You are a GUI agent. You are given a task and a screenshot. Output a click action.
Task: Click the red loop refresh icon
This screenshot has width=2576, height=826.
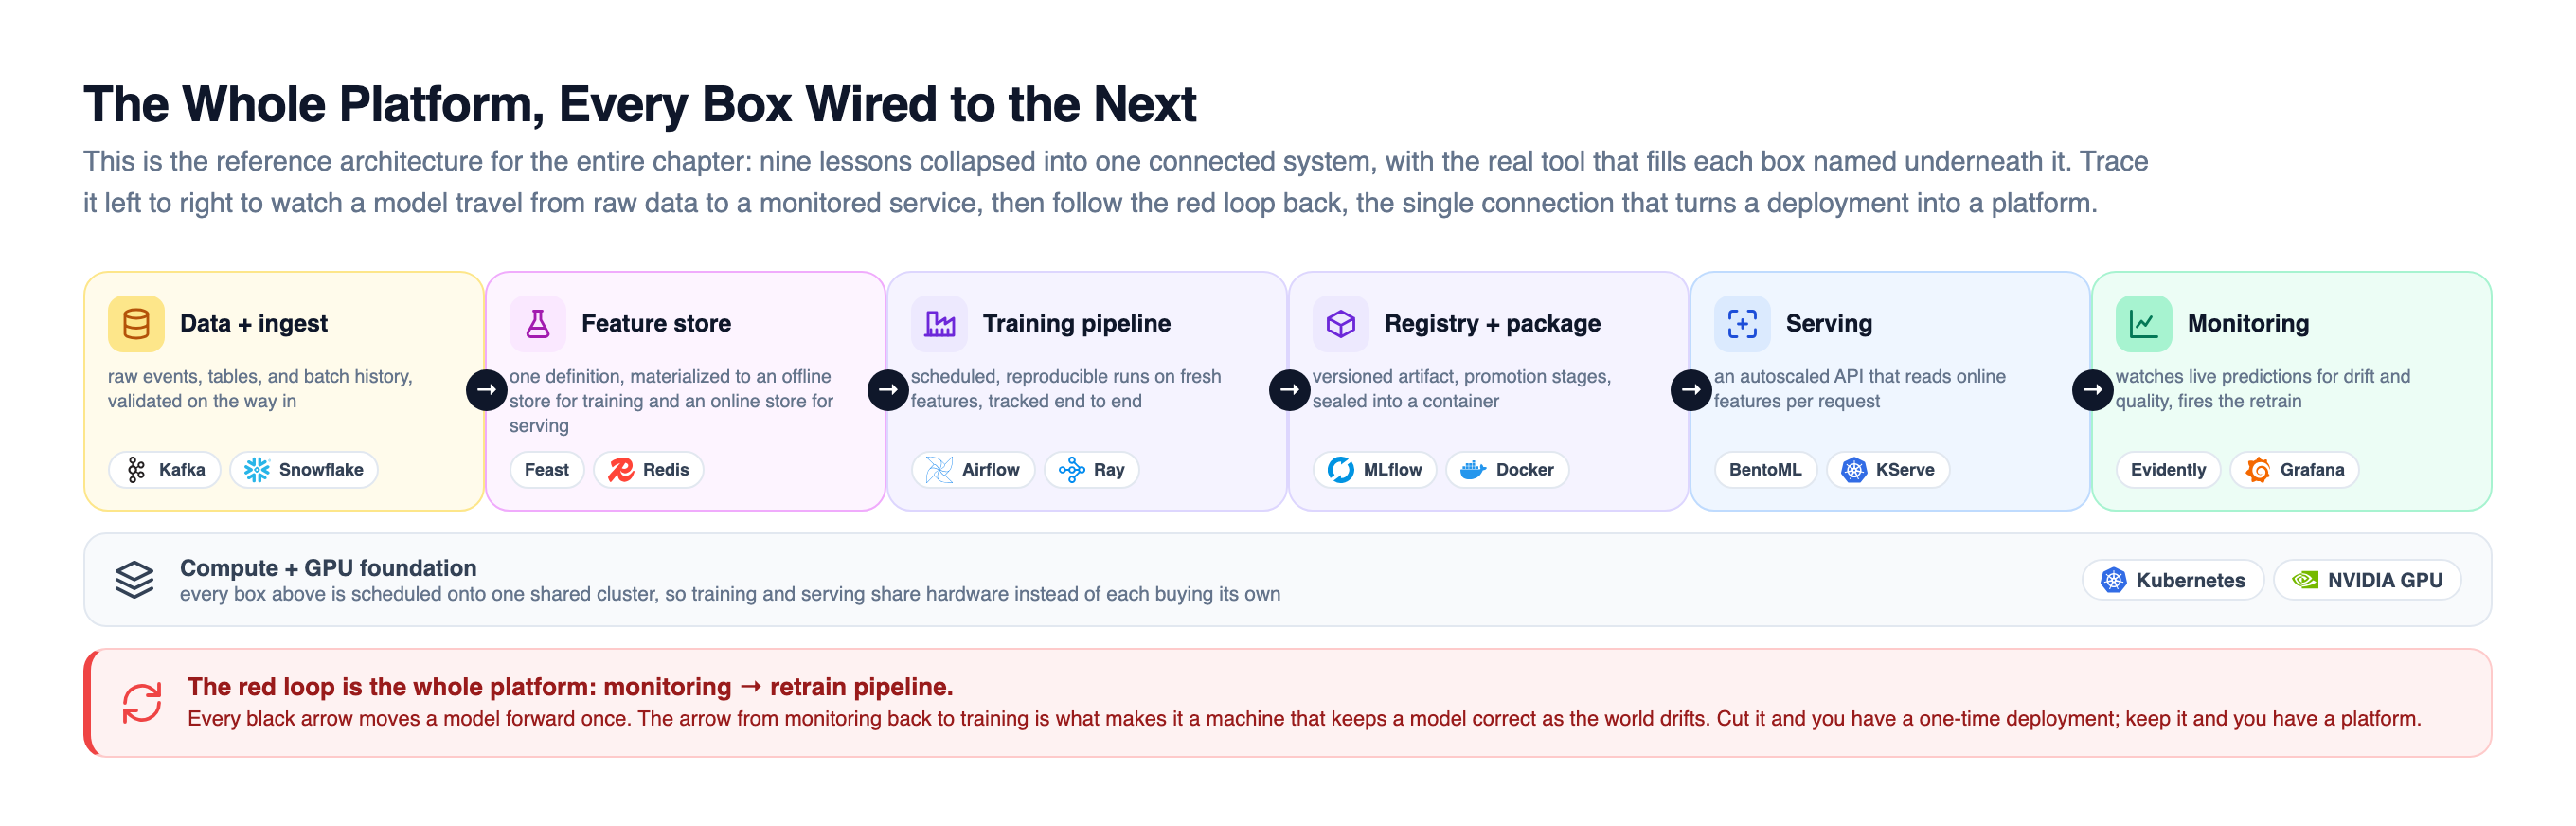[142, 702]
